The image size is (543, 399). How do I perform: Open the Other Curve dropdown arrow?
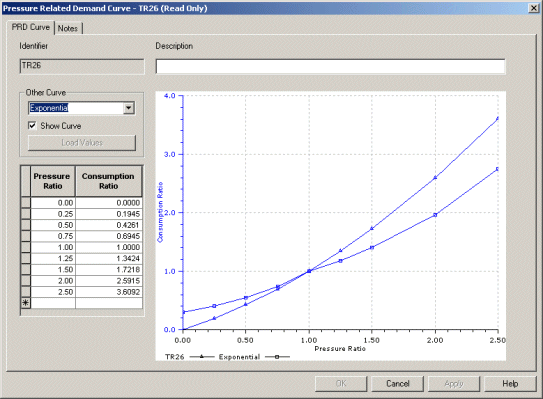coord(128,108)
